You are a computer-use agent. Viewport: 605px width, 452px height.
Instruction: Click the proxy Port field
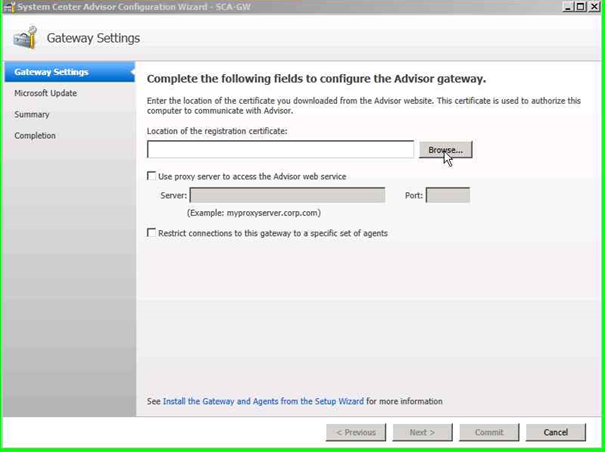point(447,195)
